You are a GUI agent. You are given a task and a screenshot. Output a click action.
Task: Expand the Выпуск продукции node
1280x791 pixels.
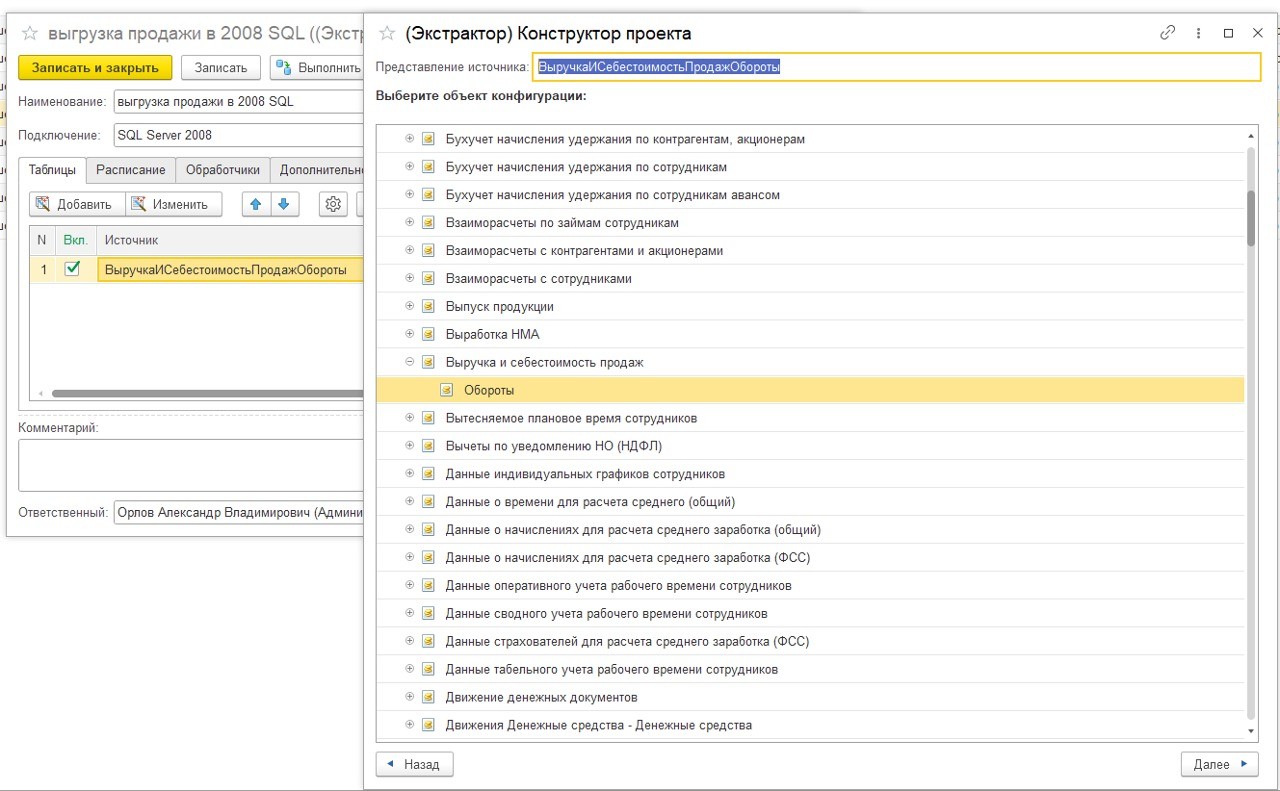[409, 306]
